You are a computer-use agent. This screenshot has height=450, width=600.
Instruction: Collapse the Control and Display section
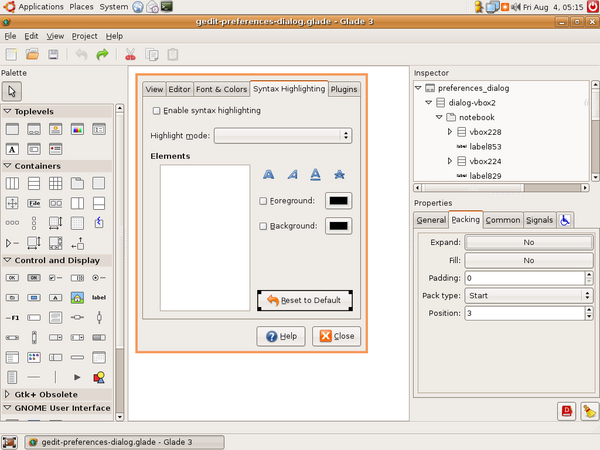click(7, 260)
